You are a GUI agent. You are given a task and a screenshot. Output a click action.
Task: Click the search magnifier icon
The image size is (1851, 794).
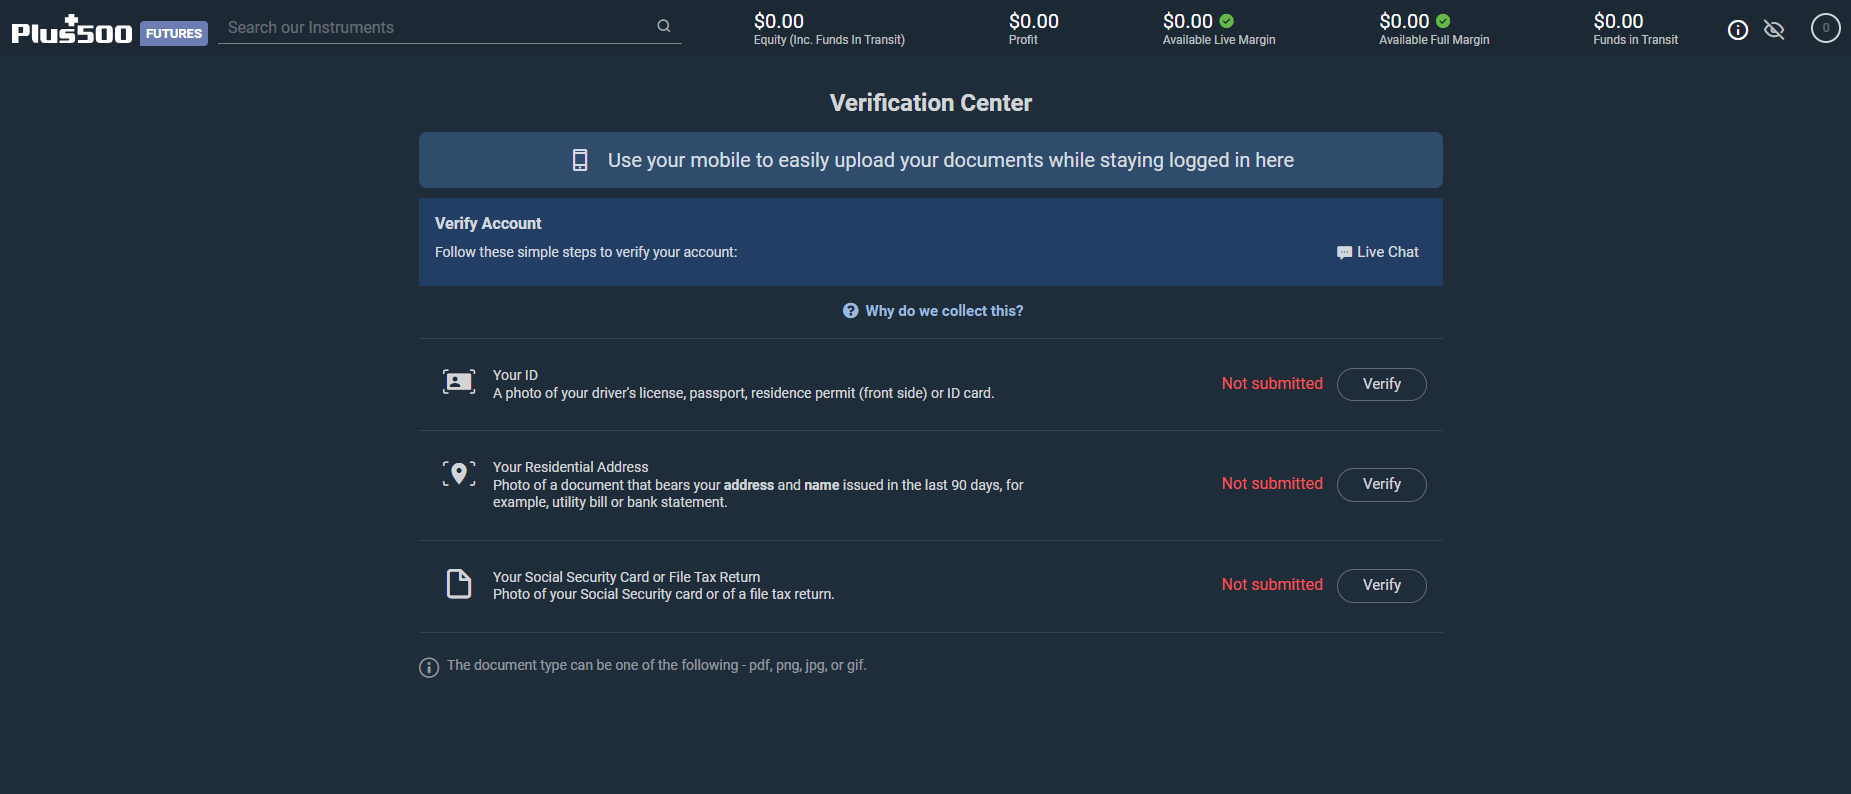(x=664, y=26)
